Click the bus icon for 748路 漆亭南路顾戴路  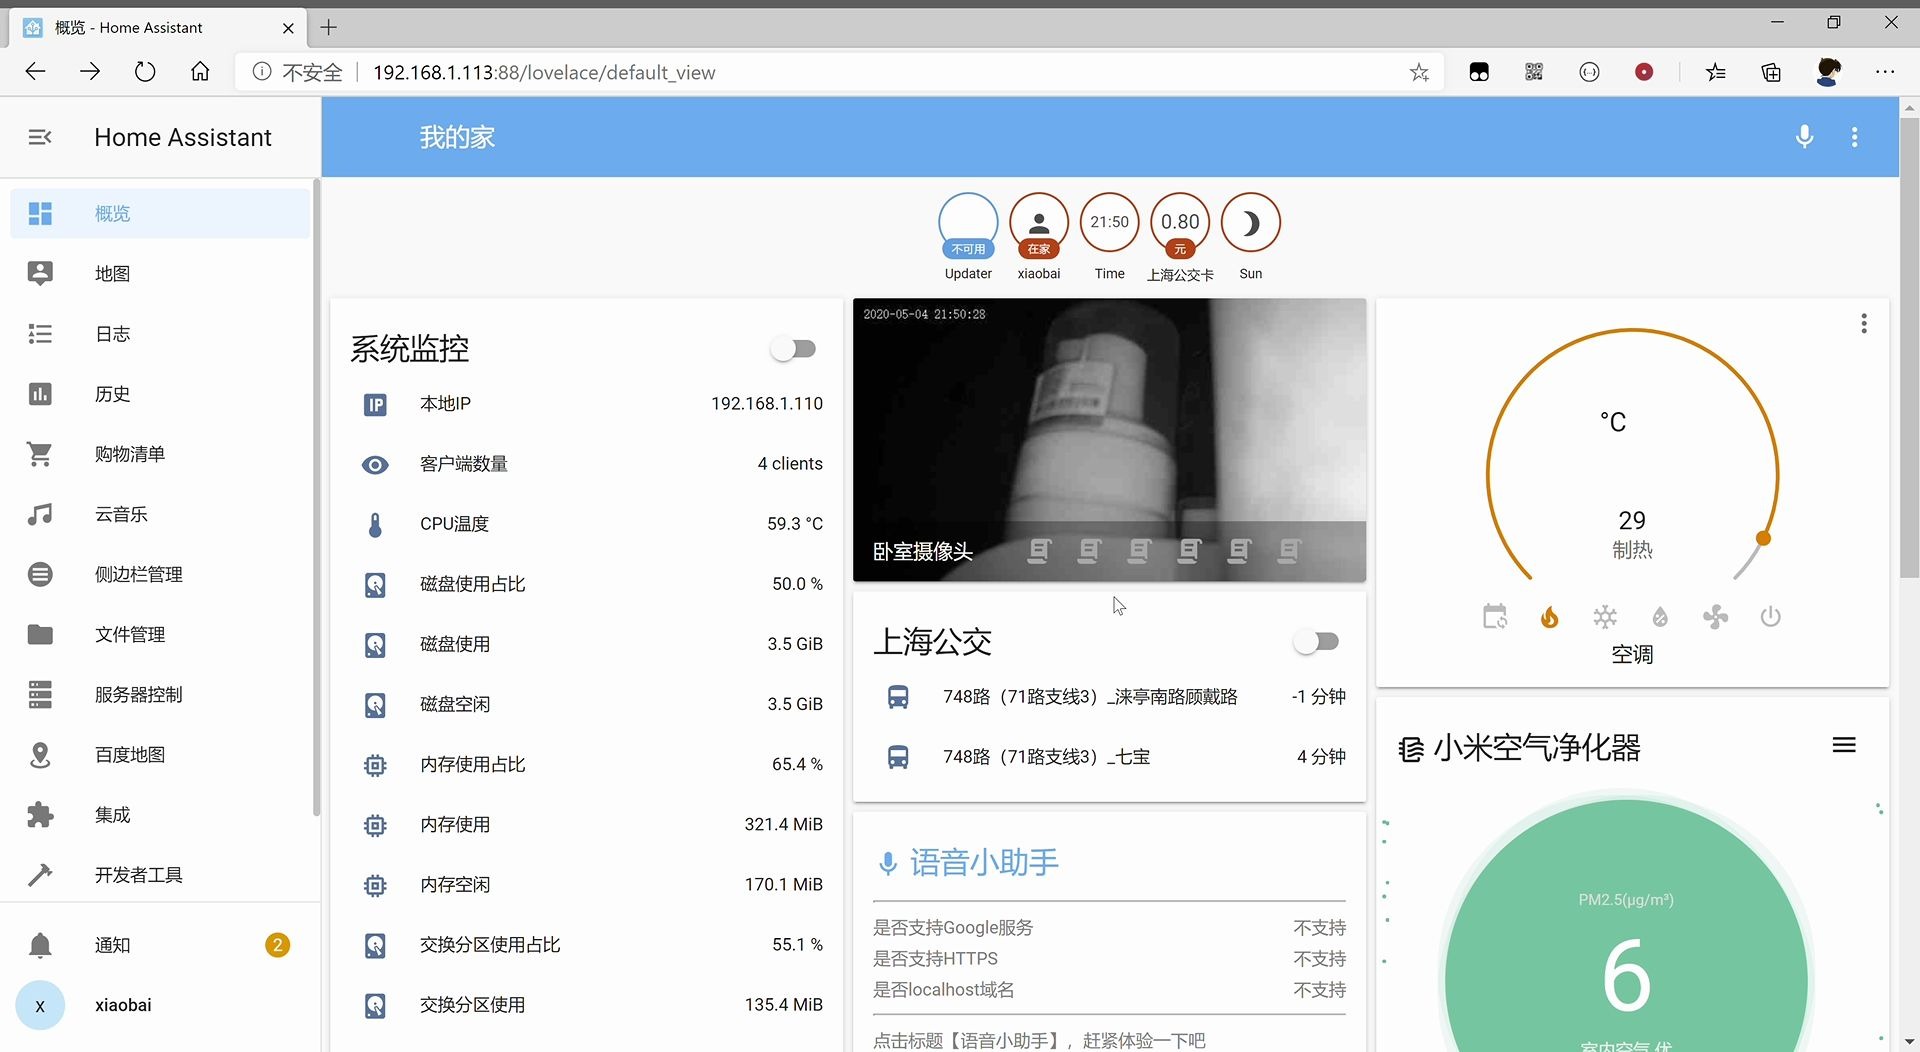click(x=898, y=697)
